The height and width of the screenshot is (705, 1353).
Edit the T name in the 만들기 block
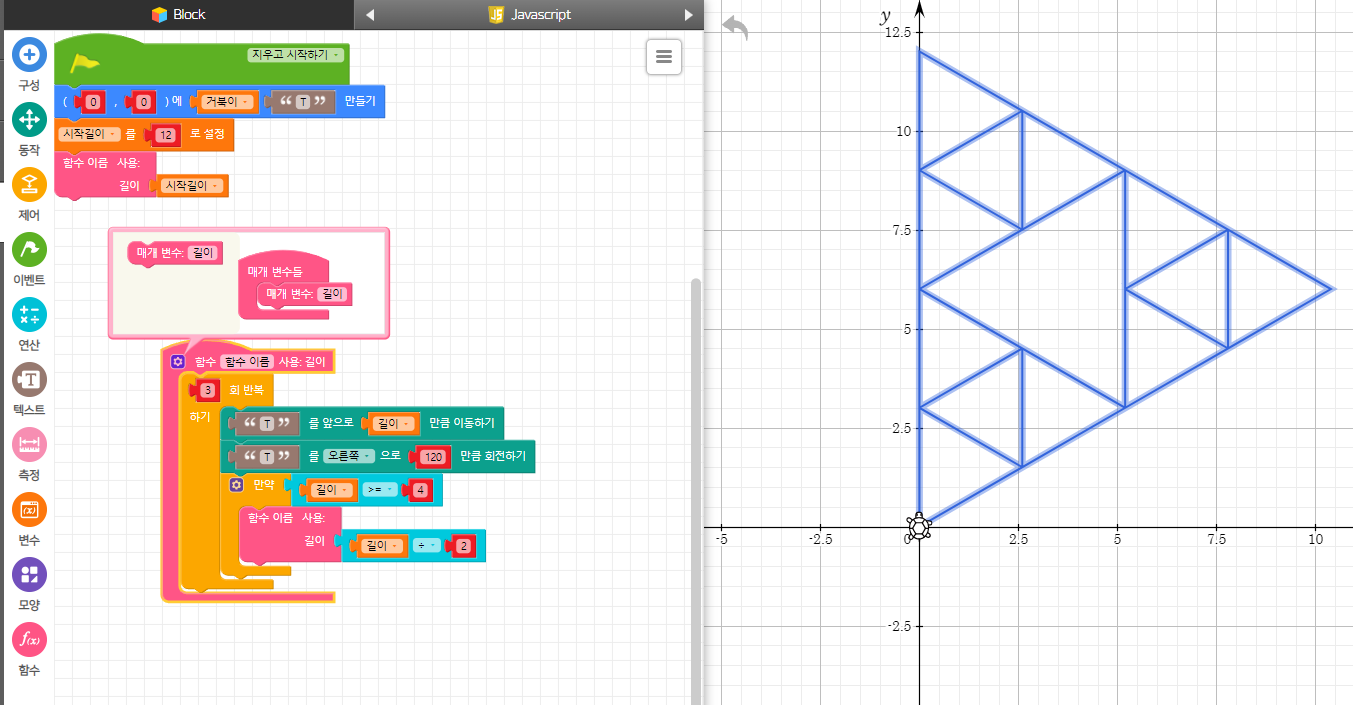point(304,101)
